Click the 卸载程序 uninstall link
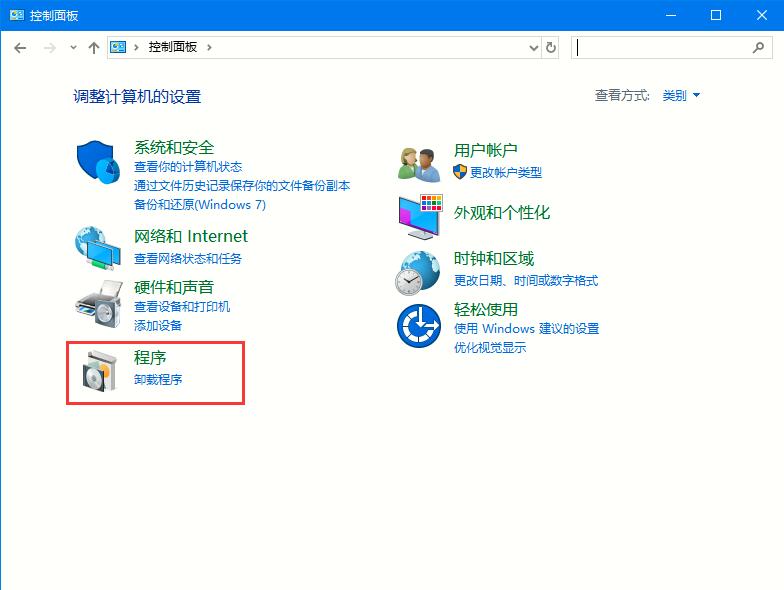 tap(158, 380)
